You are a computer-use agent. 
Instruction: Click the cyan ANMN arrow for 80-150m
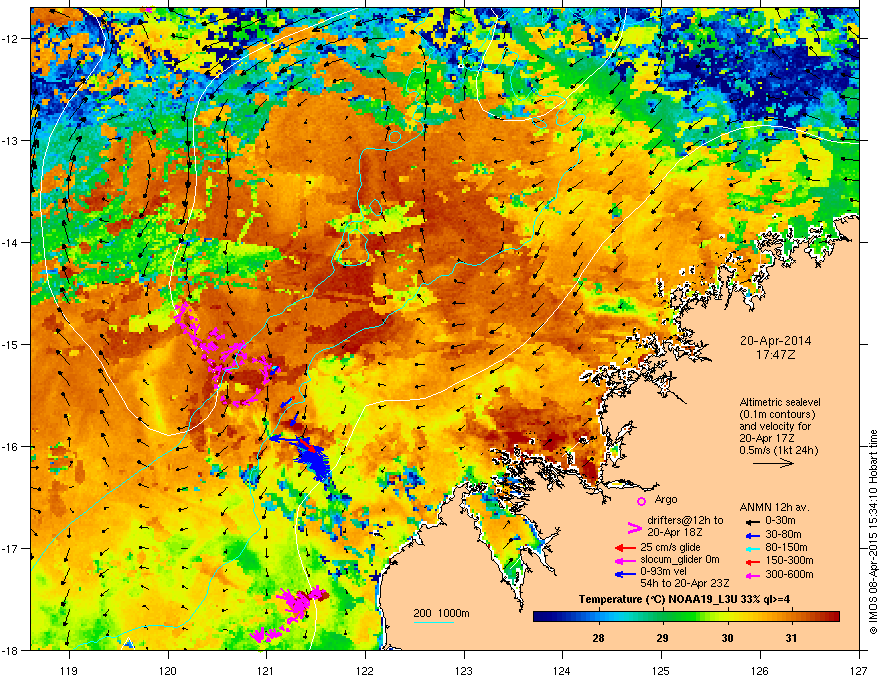pyautogui.click(x=751, y=548)
